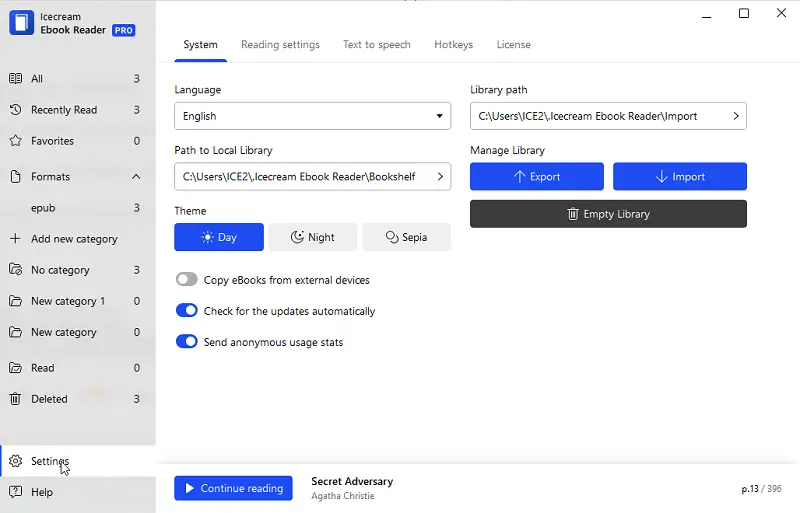The width and height of the screenshot is (800, 513).
Task: Click the Secret Adversary book title
Action: point(352,481)
